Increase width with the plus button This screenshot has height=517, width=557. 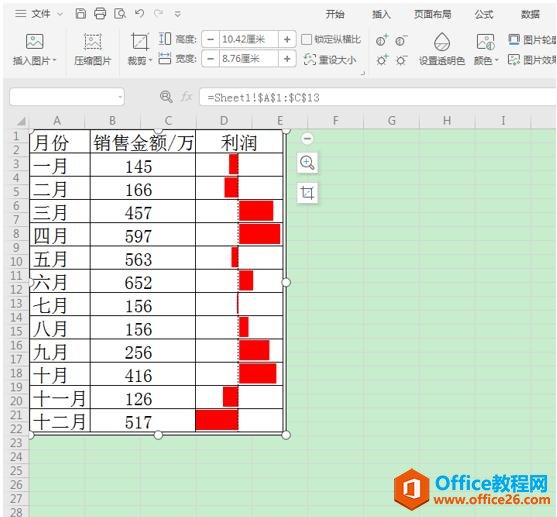coord(287,59)
